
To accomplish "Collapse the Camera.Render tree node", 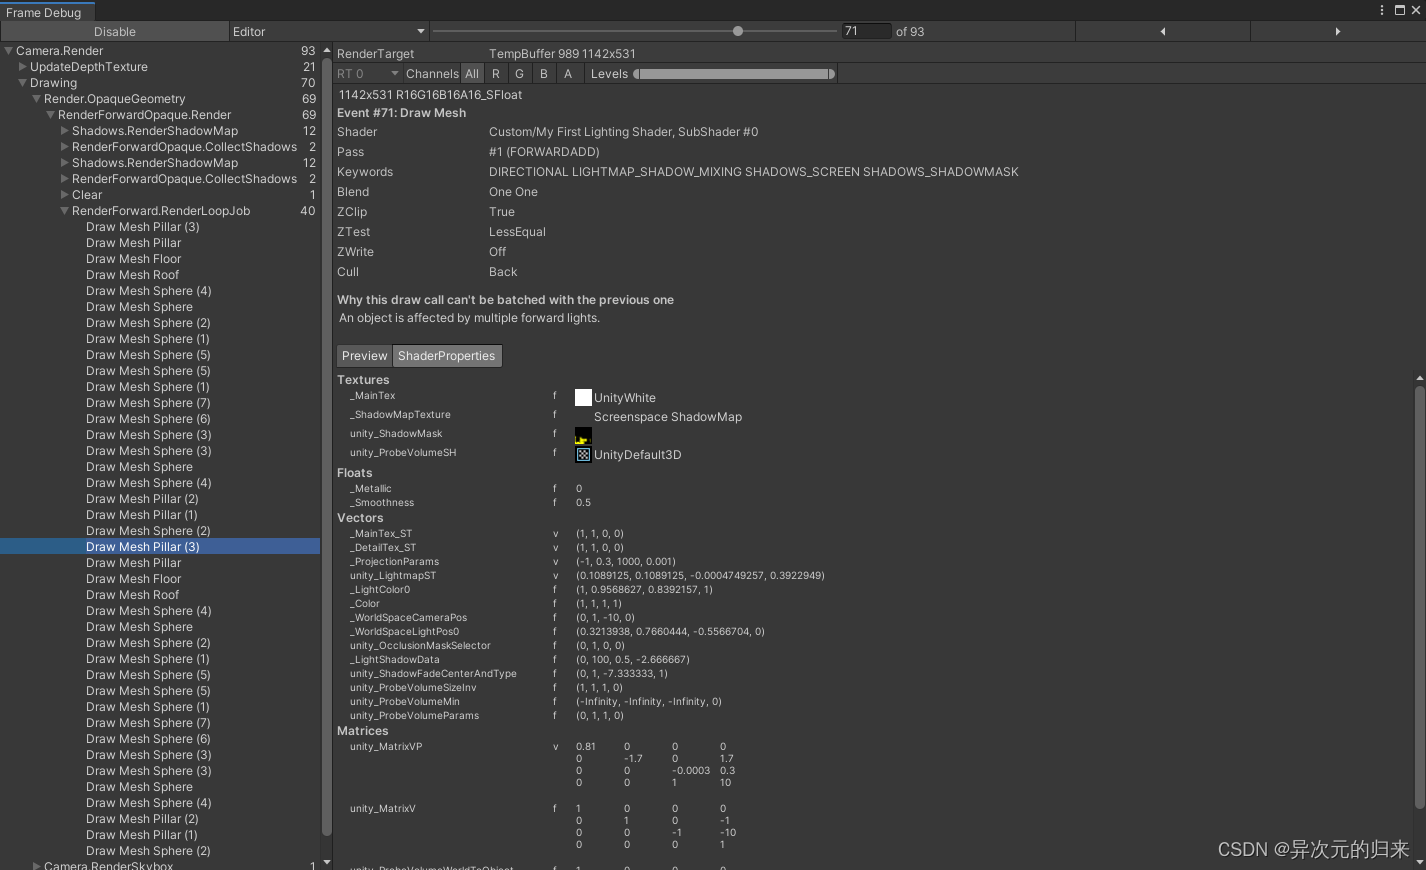I will (9, 51).
